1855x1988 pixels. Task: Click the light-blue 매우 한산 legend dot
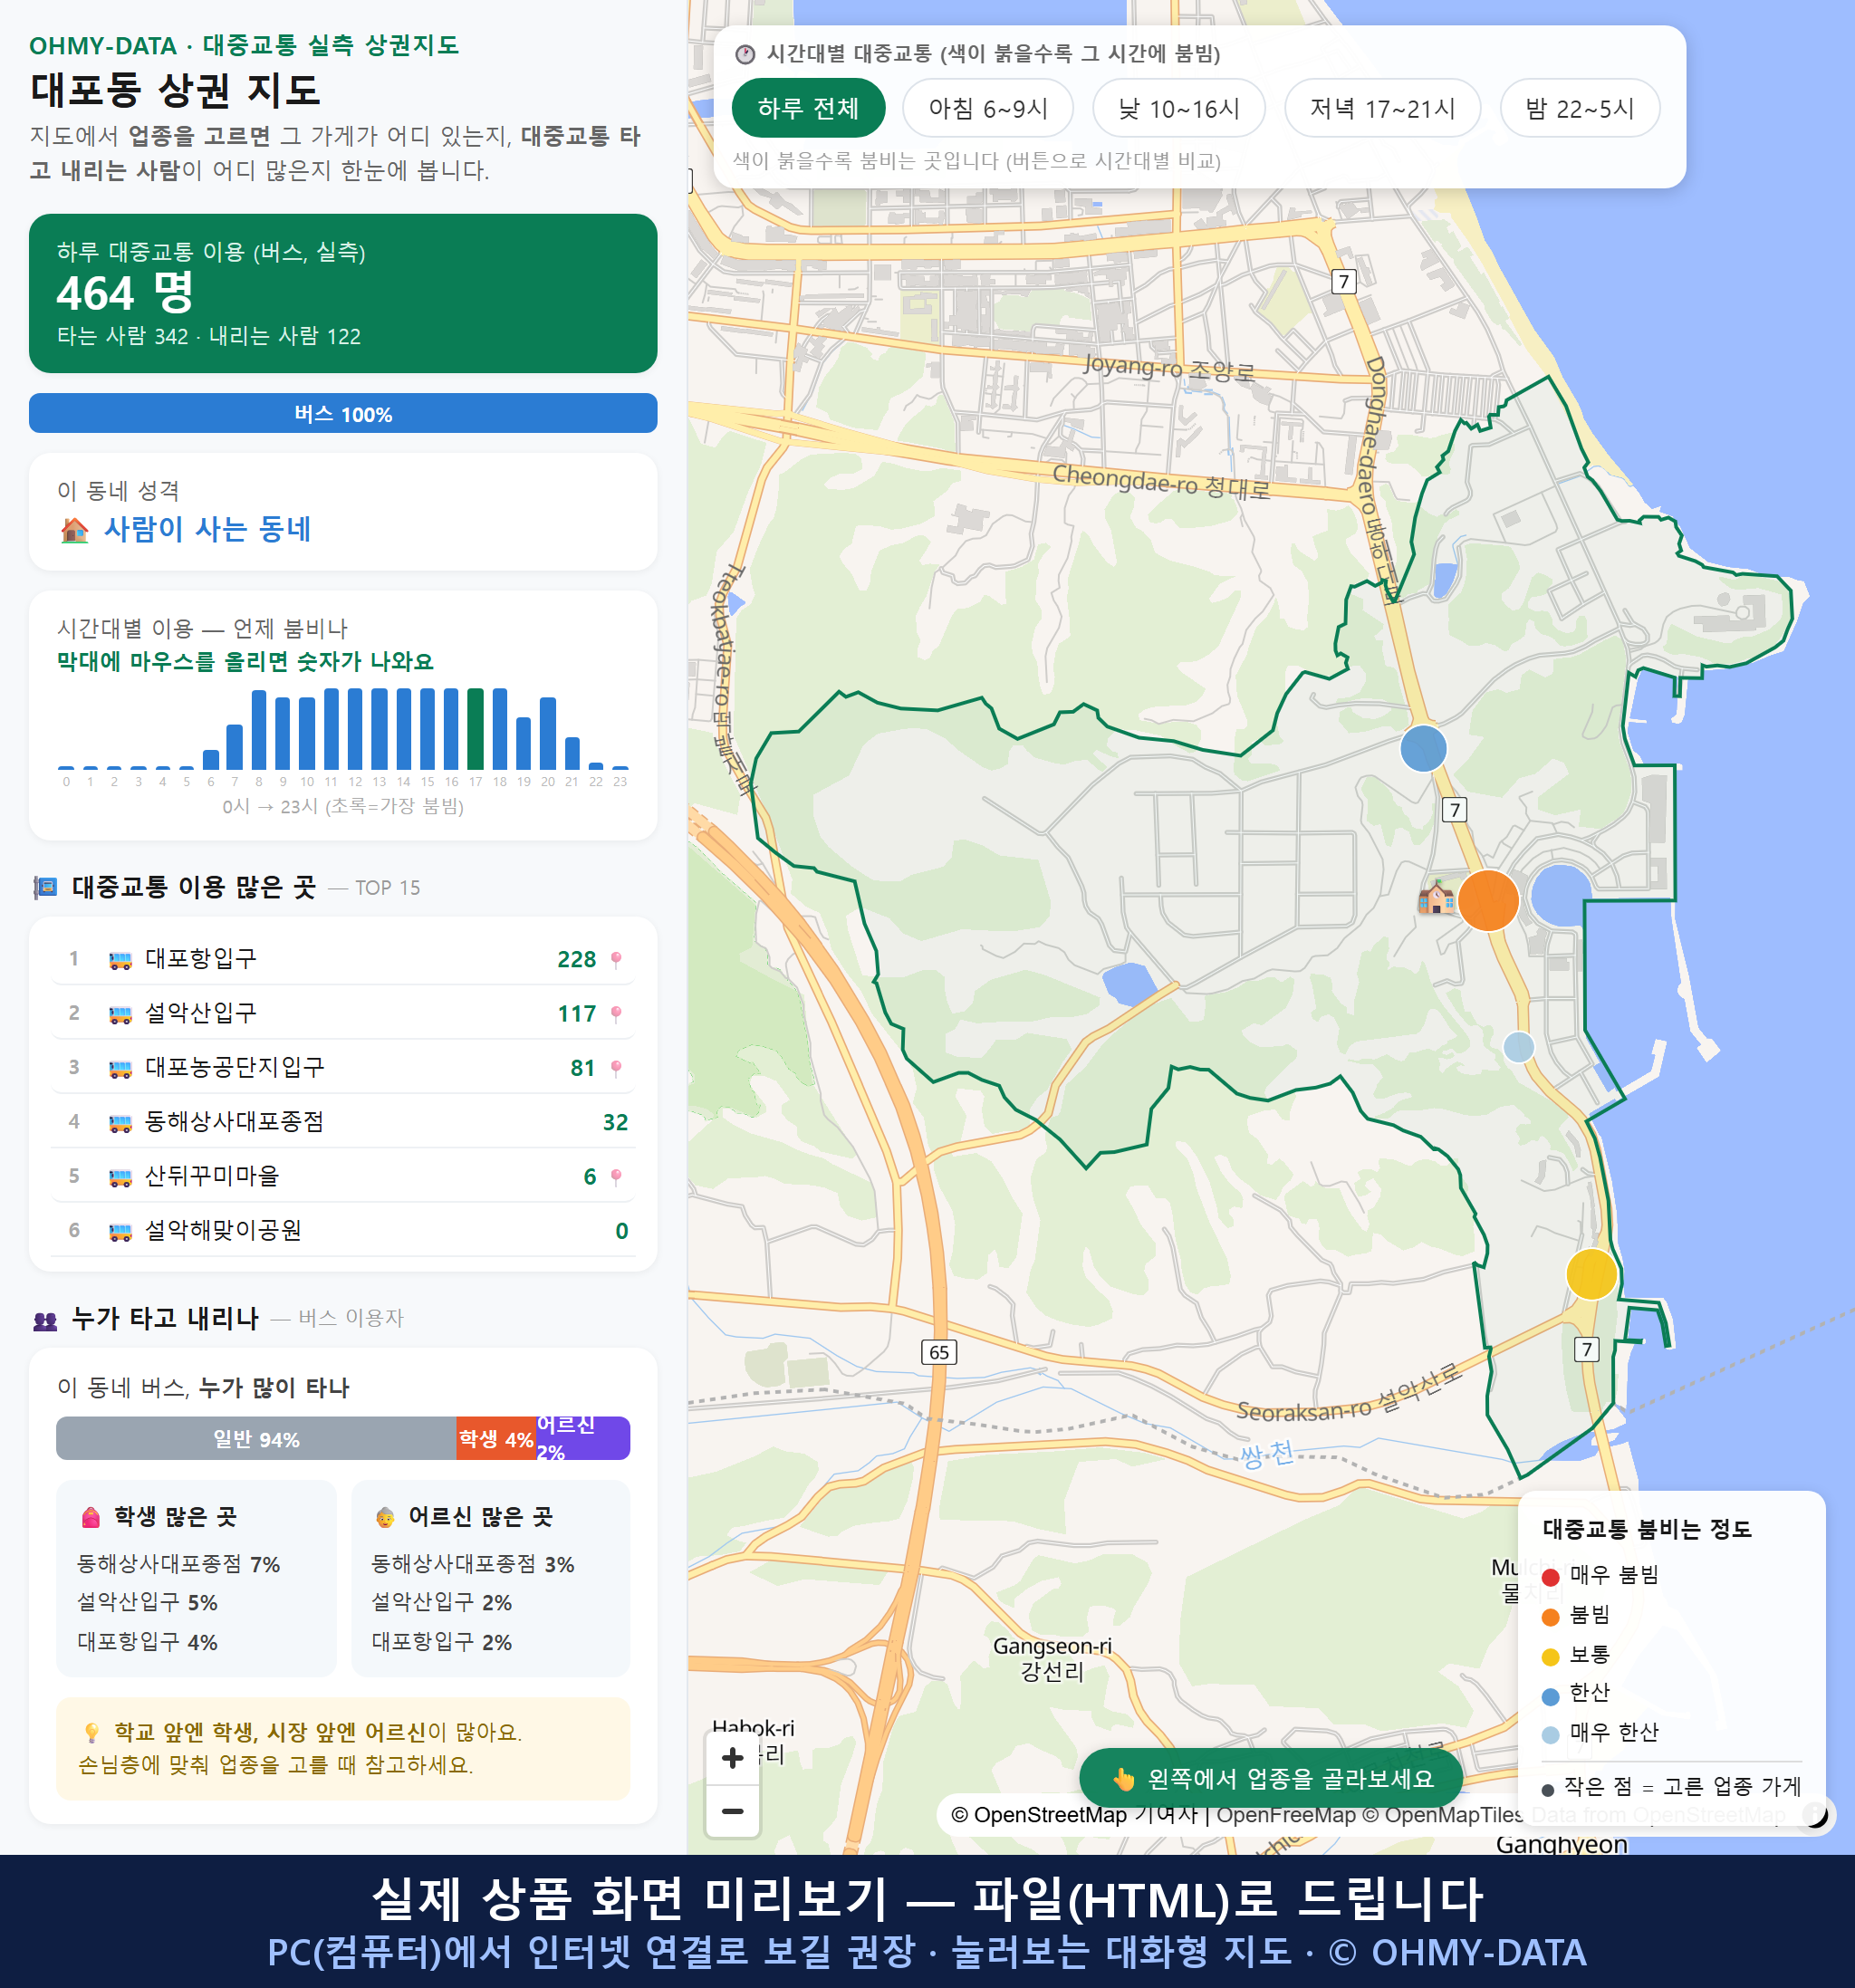click(x=1551, y=1735)
